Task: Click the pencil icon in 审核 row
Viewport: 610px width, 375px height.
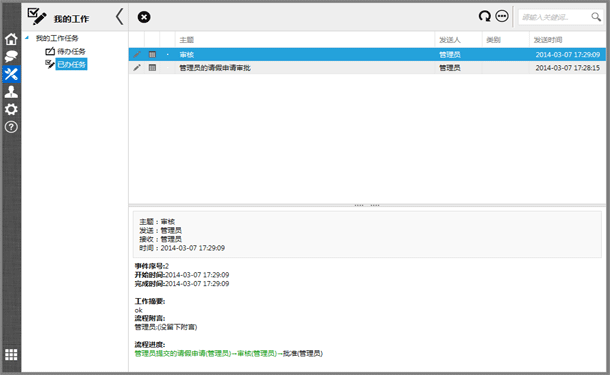Action: 137,54
